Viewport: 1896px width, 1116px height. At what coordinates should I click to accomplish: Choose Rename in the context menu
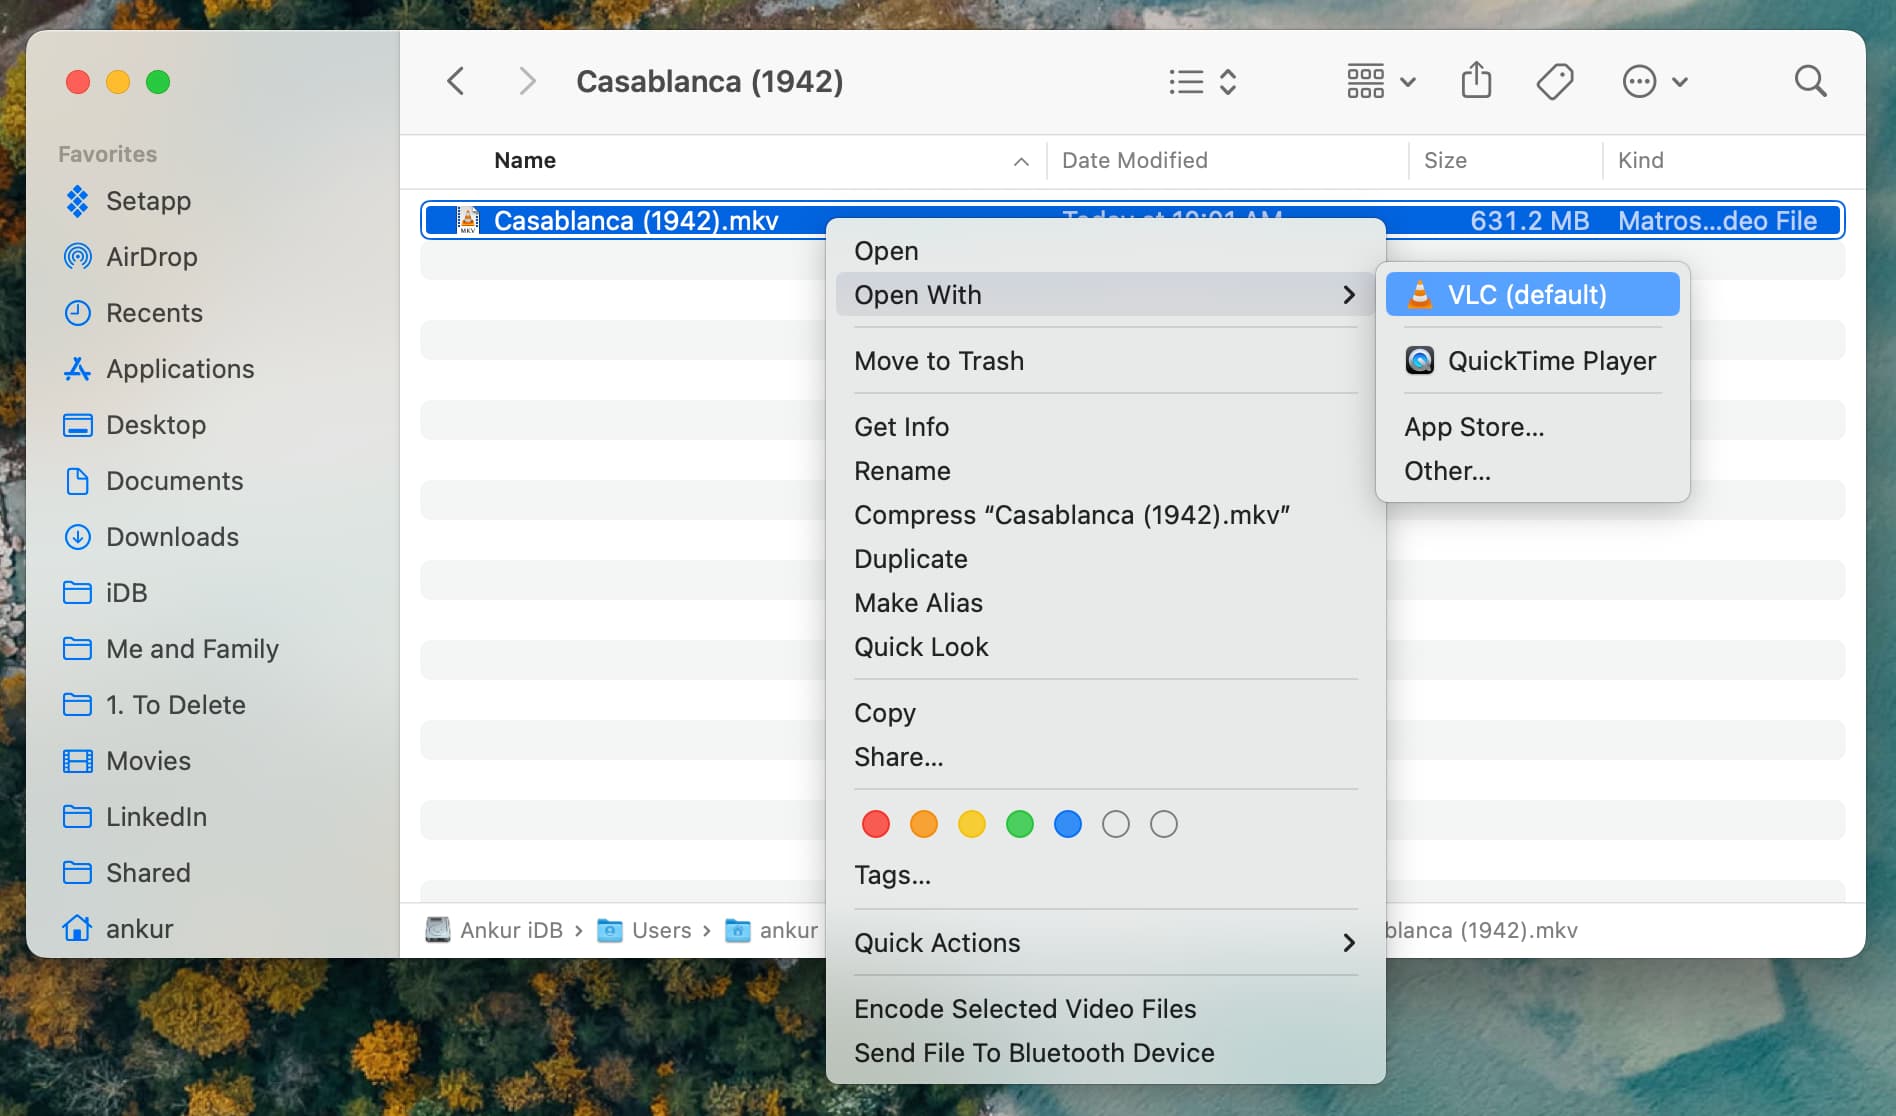(x=1105, y=471)
